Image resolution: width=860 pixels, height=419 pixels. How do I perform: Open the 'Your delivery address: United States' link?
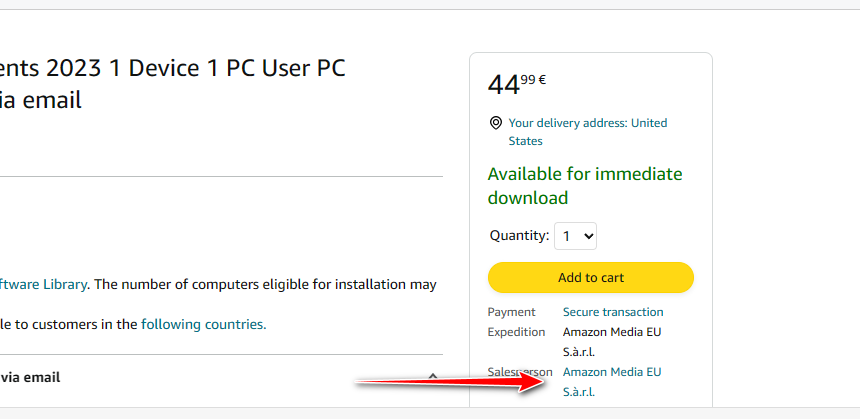click(x=588, y=132)
